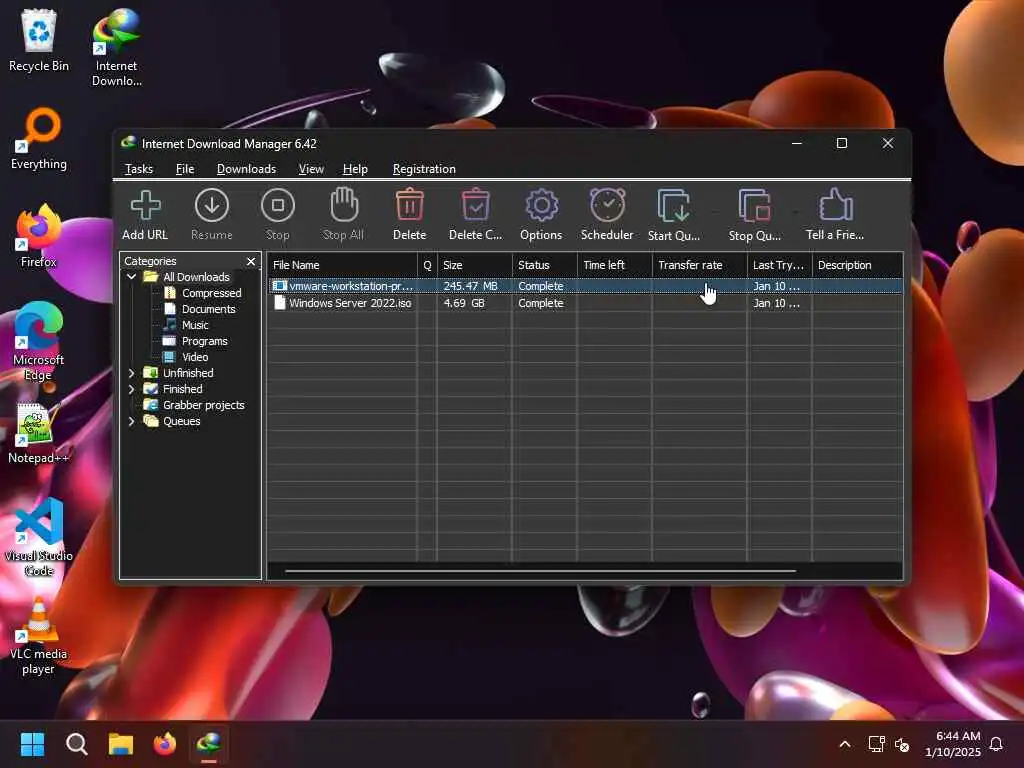1024x768 pixels.
Task: Select Windows Server 2022.iso row
Action: (x=585, y=303)
